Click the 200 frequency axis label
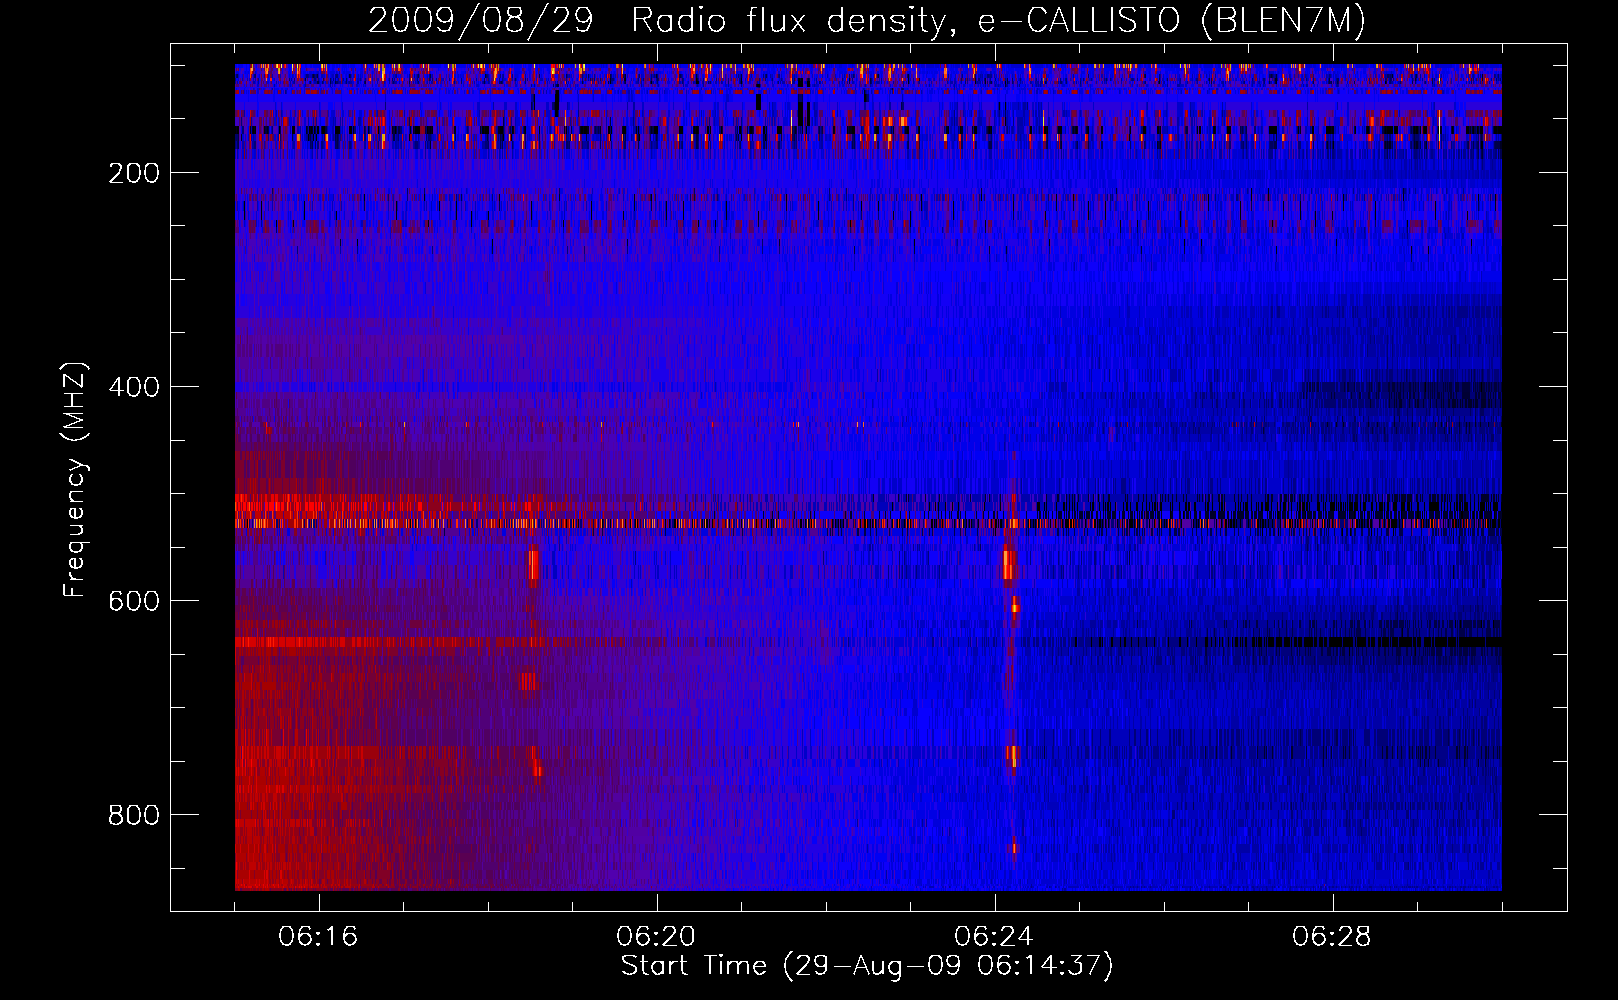This screenshot has height=1000, width=1618. [134, 173]
